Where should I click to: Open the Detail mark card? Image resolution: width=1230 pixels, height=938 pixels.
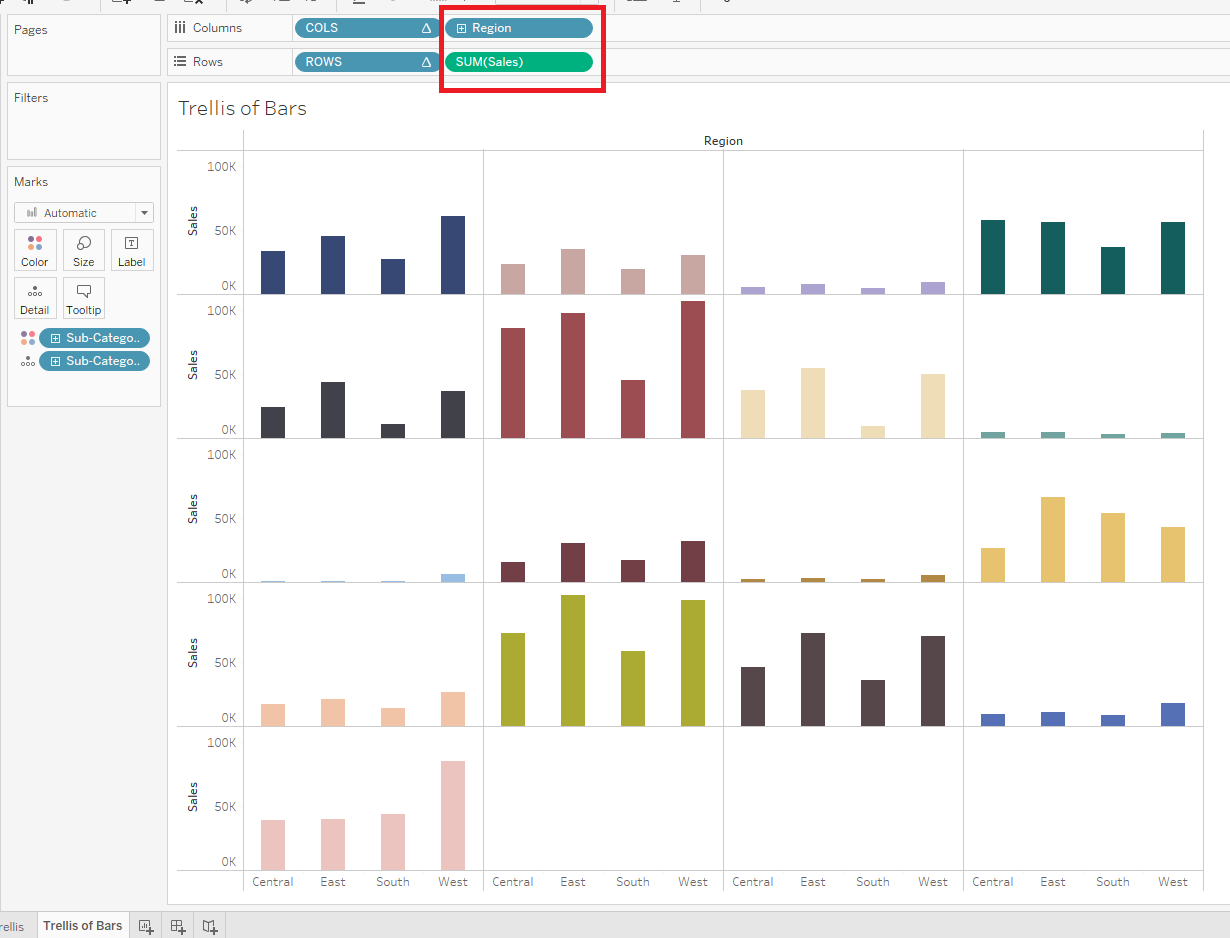tap(35, 298)
